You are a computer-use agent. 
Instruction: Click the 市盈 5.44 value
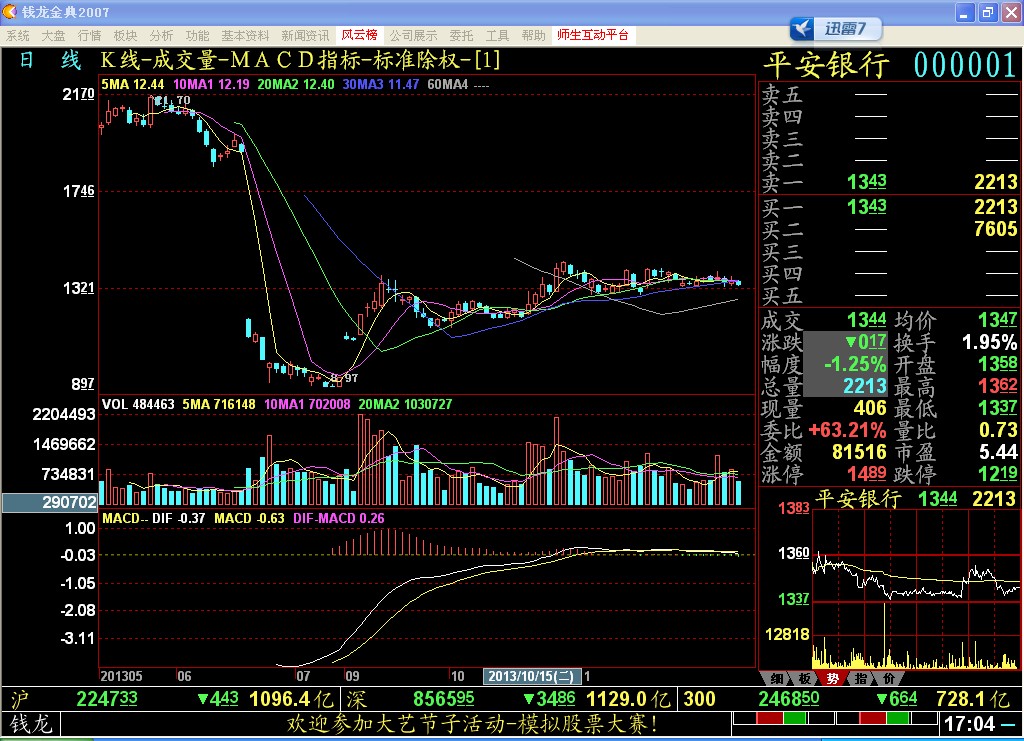click(998, 452)
